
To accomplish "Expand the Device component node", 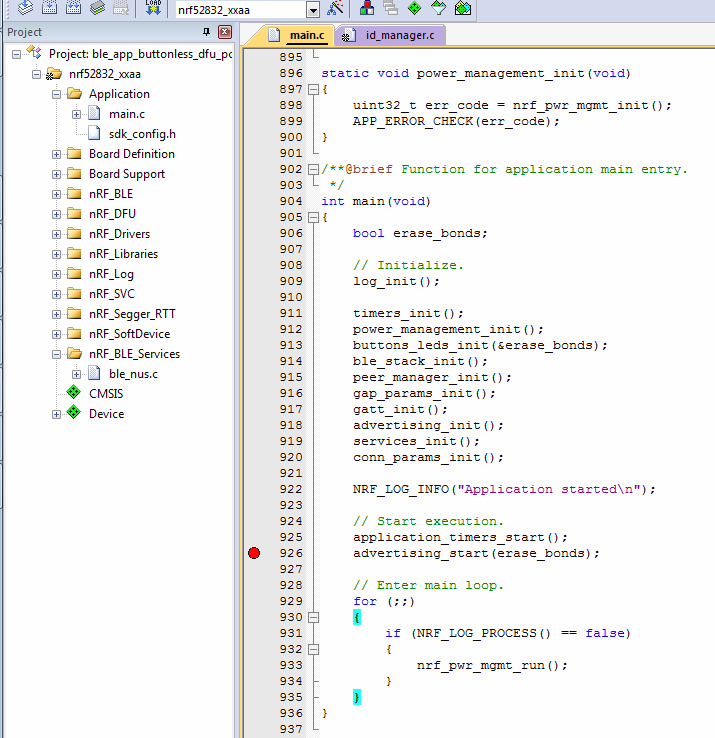I will click(x=56, y=414).
